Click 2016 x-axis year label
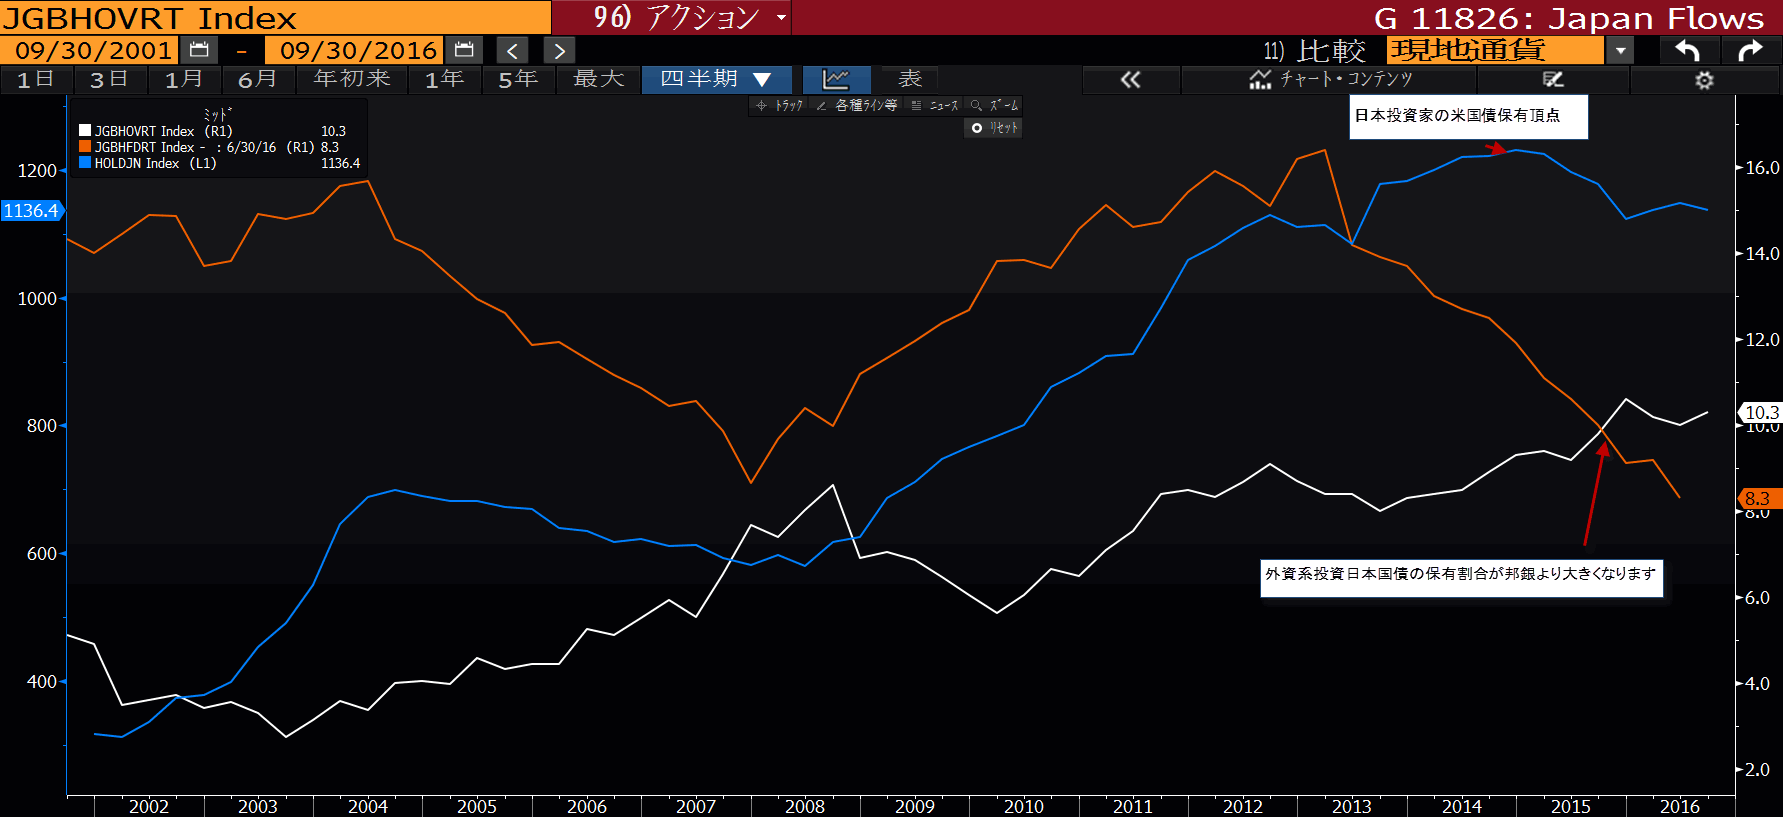The width and height of the screenshot is (1783, 817). 1679,806
